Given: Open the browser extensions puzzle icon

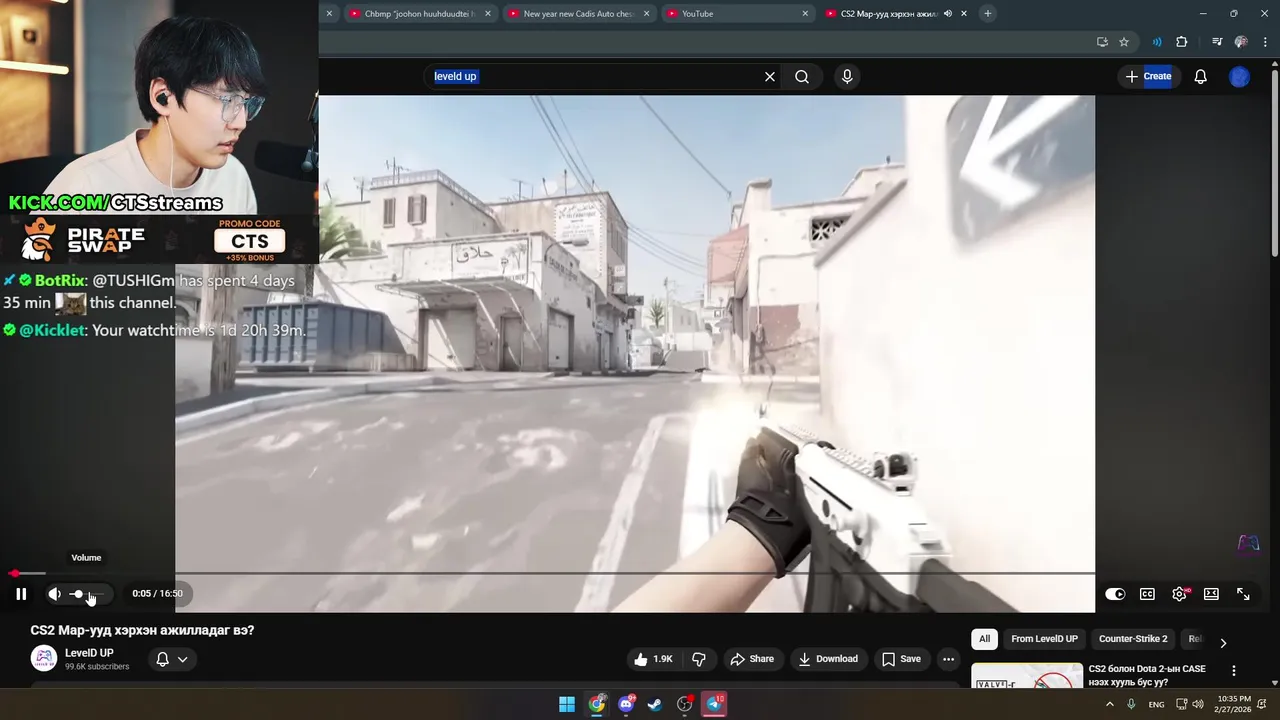Looking at the screenshot, I should pos(1182,42).
